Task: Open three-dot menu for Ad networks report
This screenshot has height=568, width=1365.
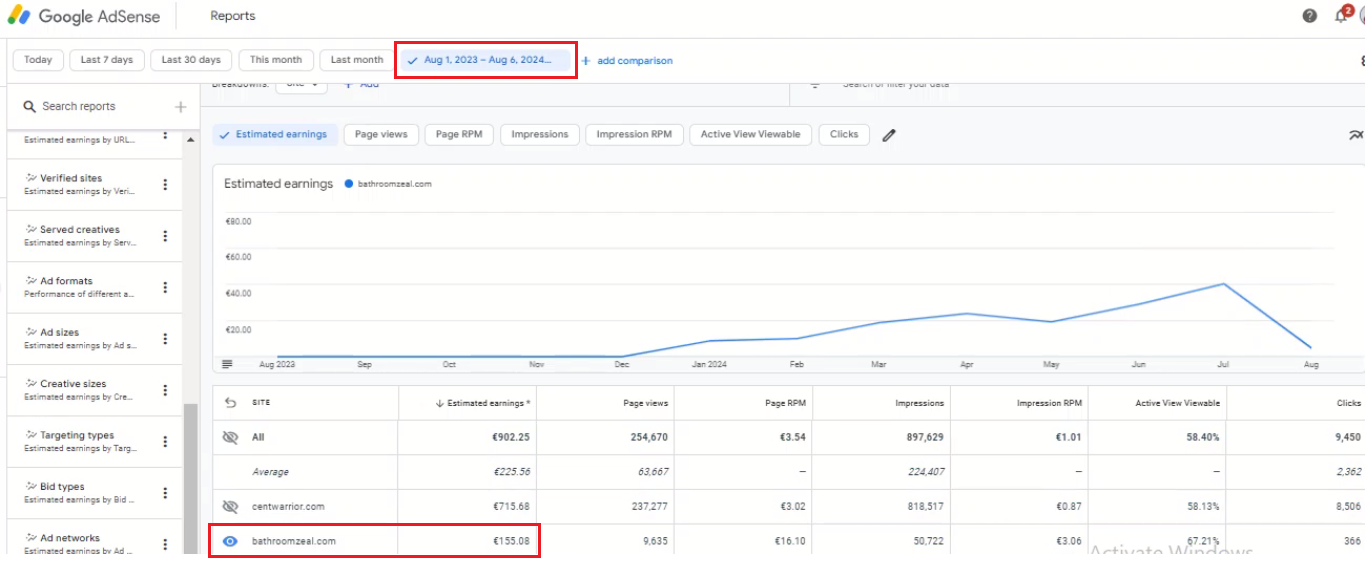Action: click(165, 545)
